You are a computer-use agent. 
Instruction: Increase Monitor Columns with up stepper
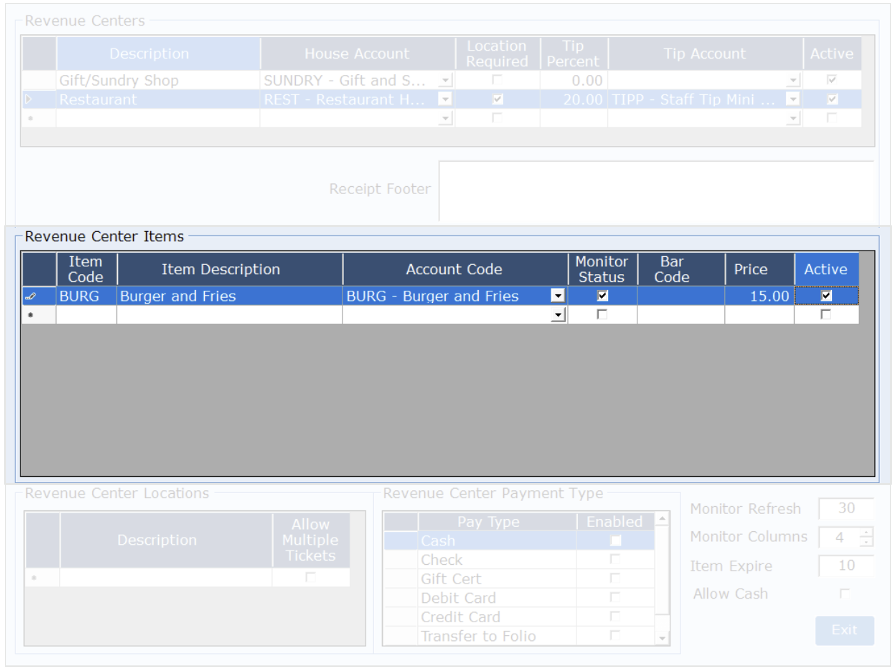865,532
